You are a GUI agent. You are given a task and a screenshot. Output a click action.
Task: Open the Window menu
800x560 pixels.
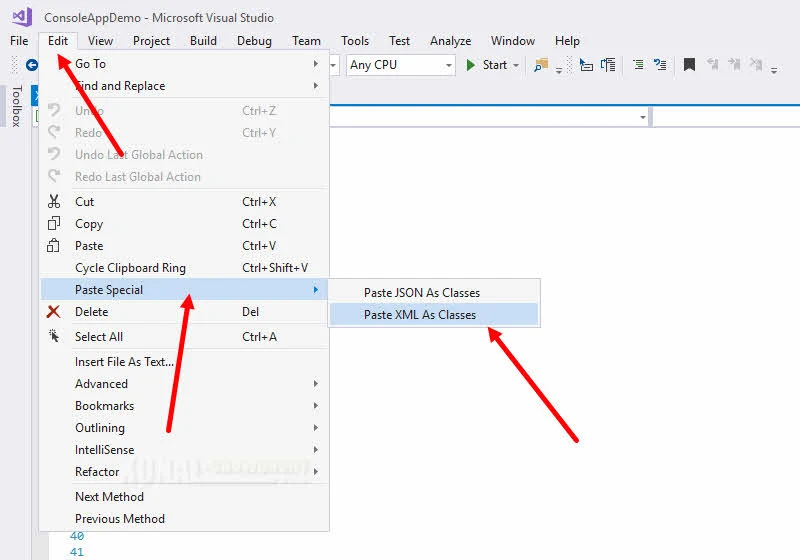coord(513,41)
